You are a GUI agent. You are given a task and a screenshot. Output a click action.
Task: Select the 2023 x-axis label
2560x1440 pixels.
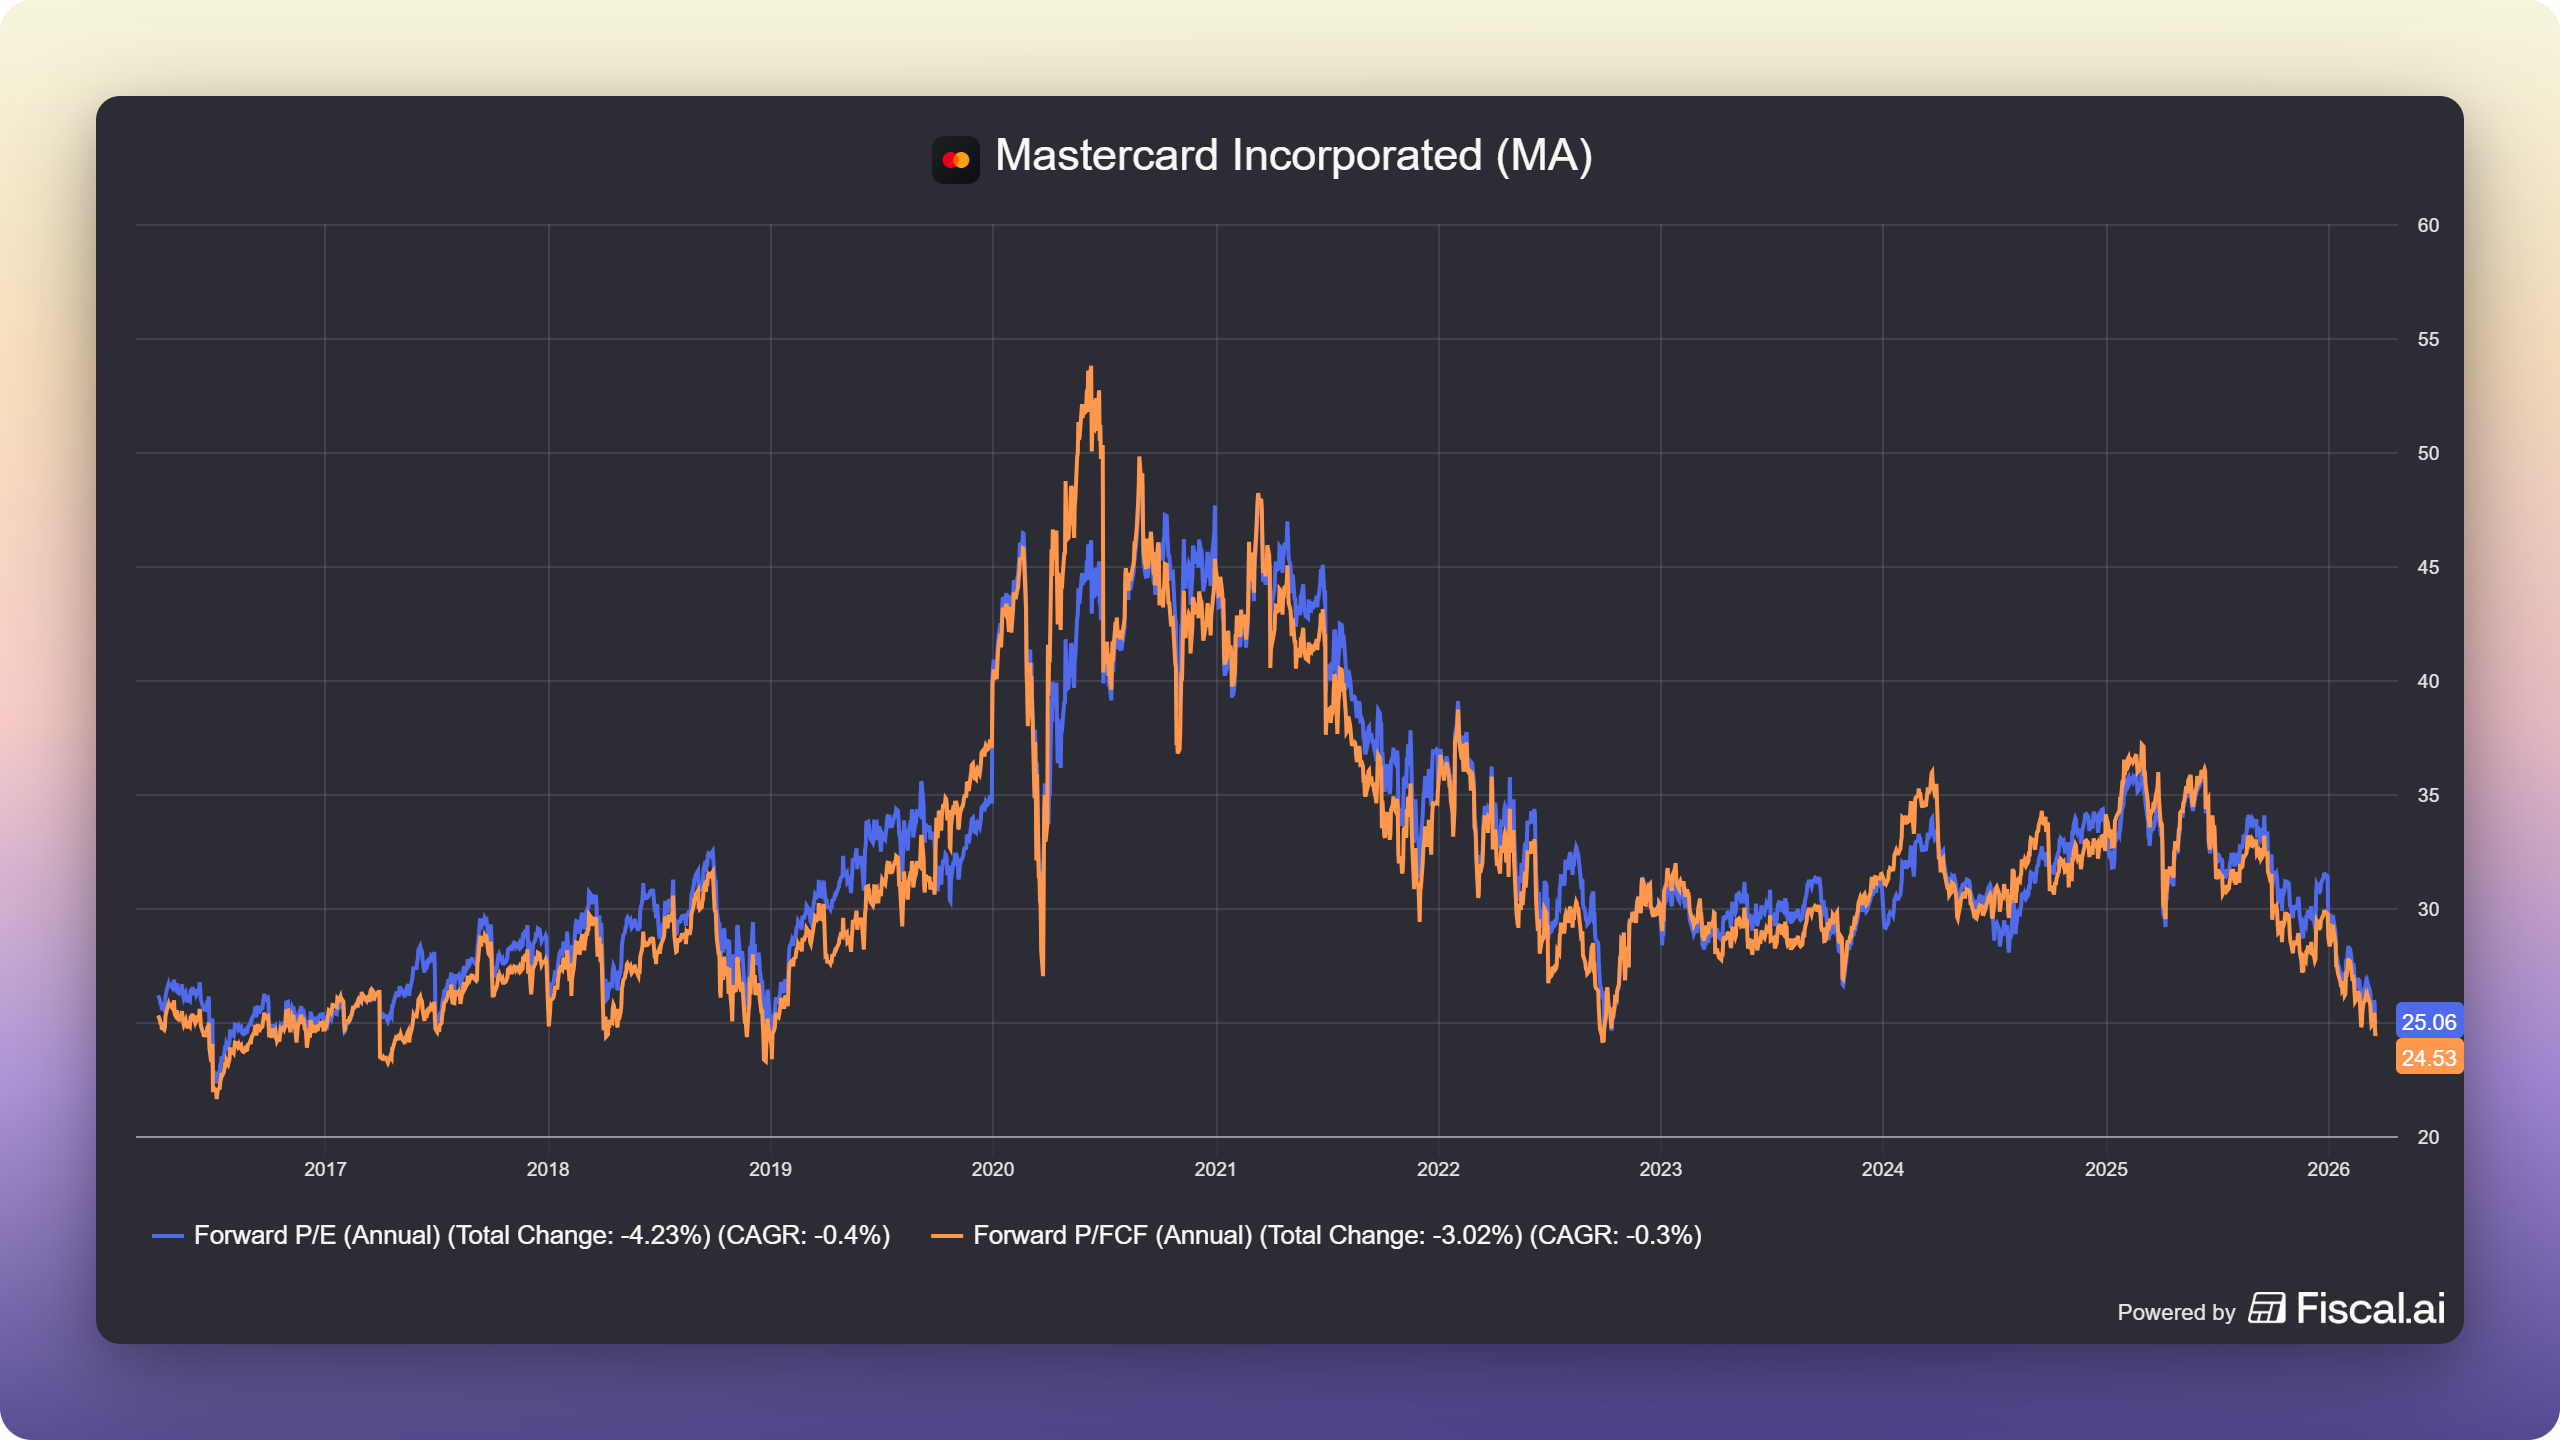pyautogui.click(x=1660, y=1169)
